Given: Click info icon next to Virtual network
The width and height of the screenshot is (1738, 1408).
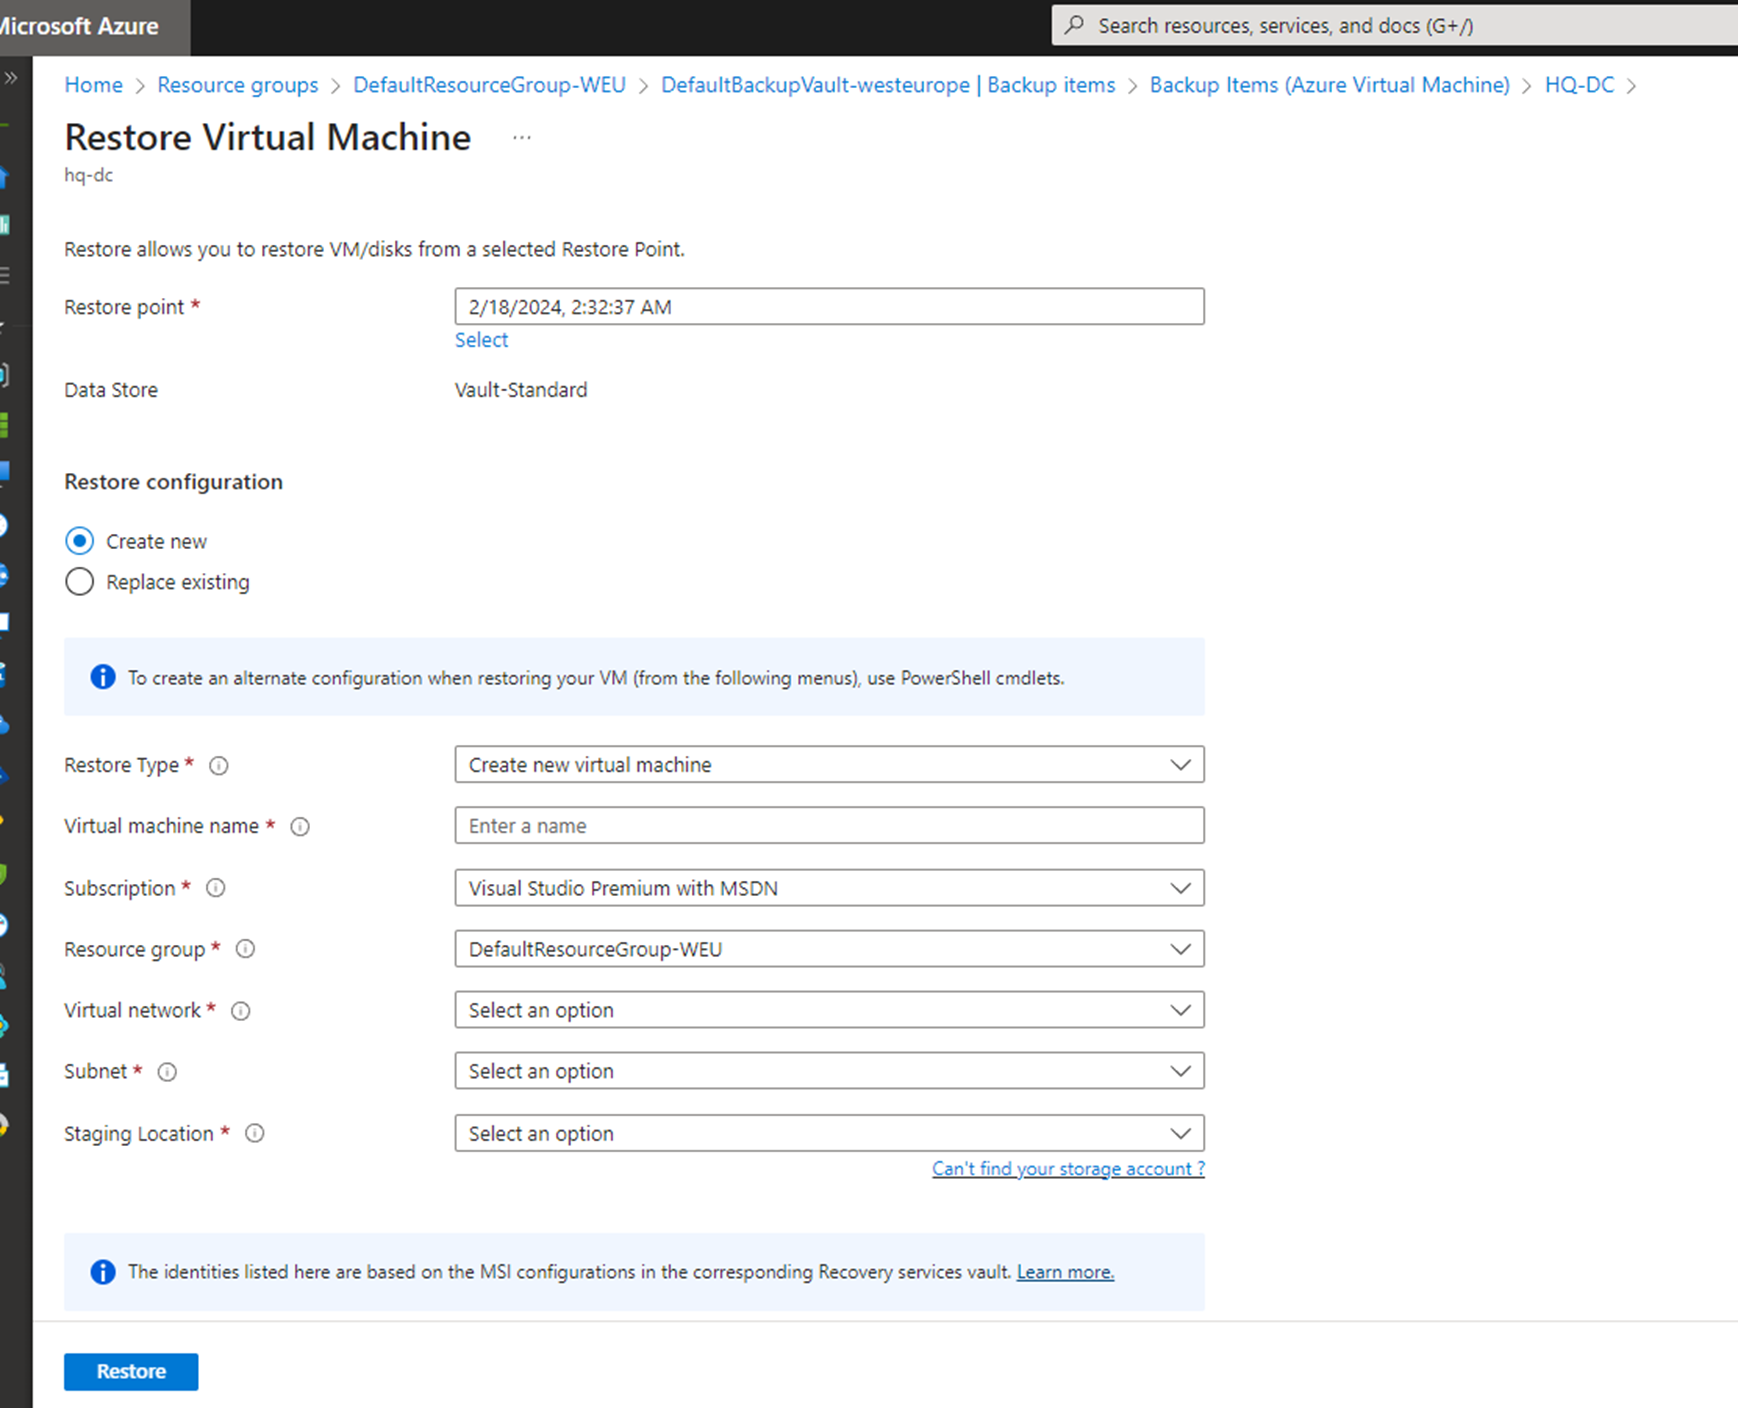Looking at the screenshot, I should [241, 1011].
